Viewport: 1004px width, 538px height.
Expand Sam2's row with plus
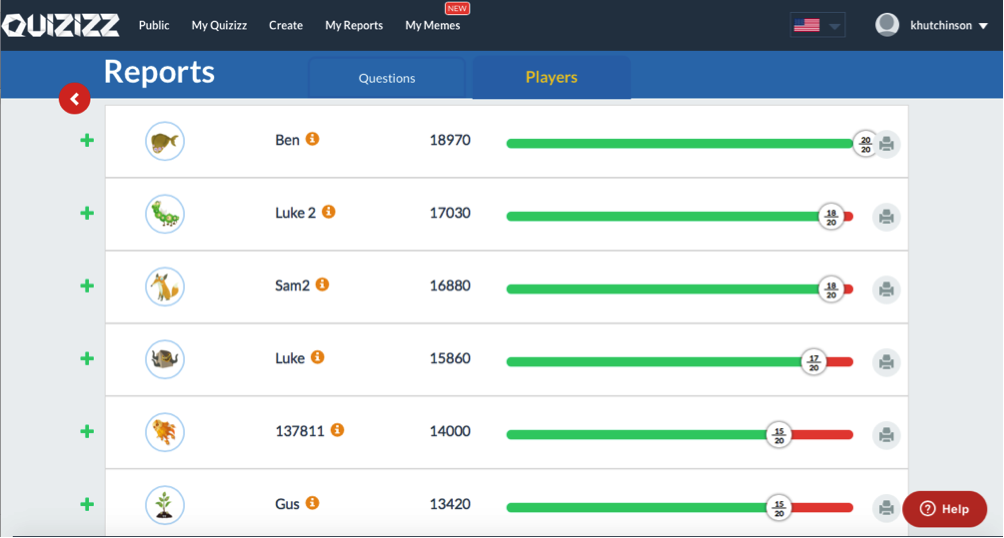[87, 286]
